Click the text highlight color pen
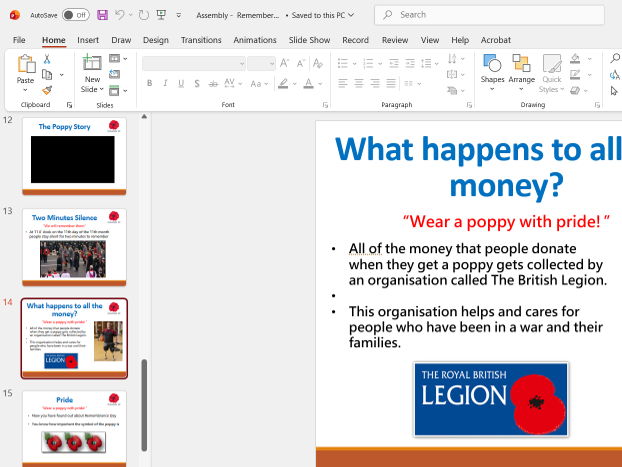This screenshot has height=467, width=622. click(283, 83)
